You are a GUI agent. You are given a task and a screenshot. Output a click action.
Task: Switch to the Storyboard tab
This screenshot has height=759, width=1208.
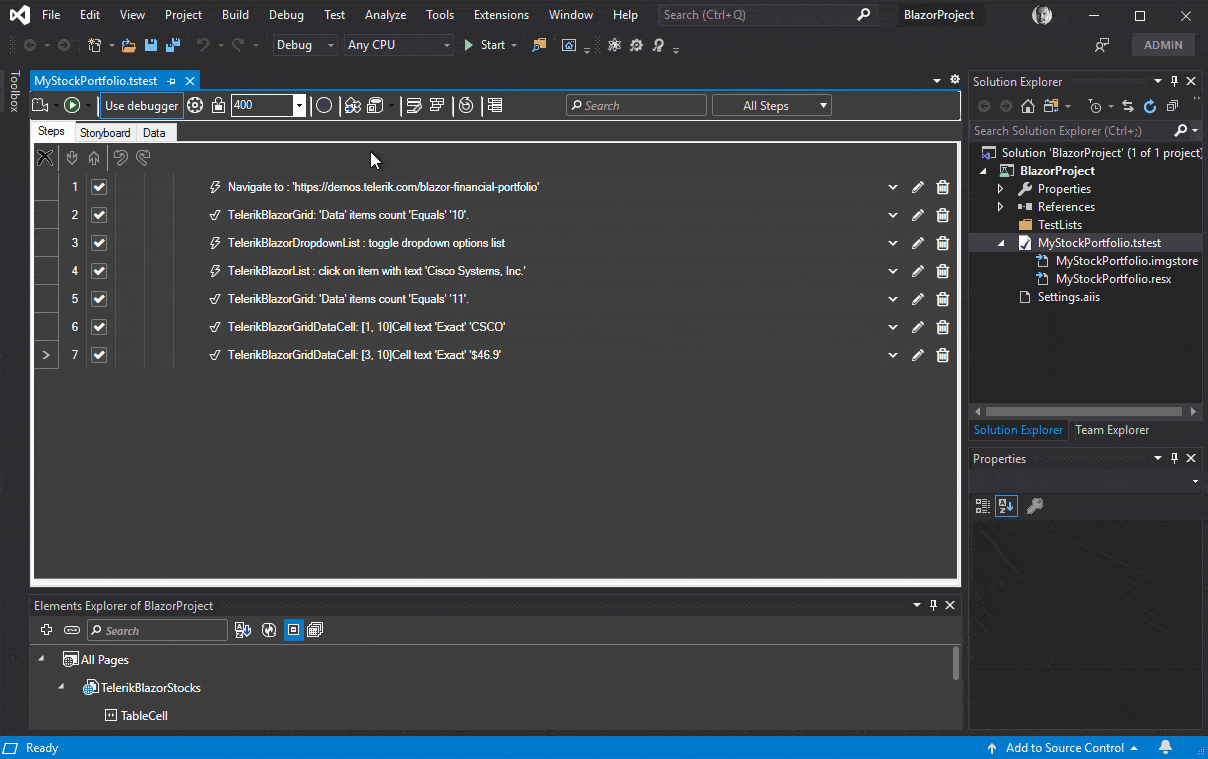point(105,133)
